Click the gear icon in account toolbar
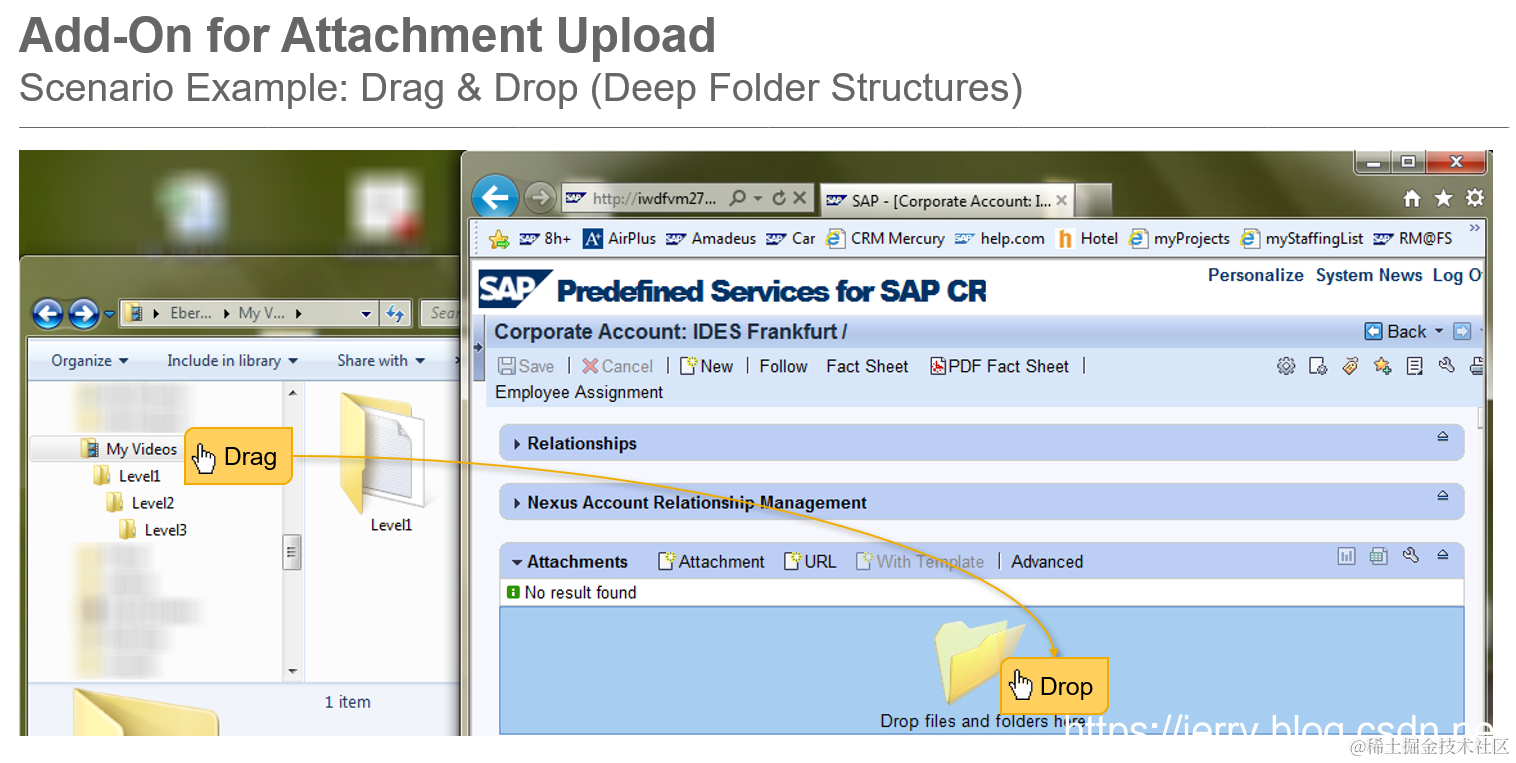Screen dimensions: 1516x763 click(1286, 366)
